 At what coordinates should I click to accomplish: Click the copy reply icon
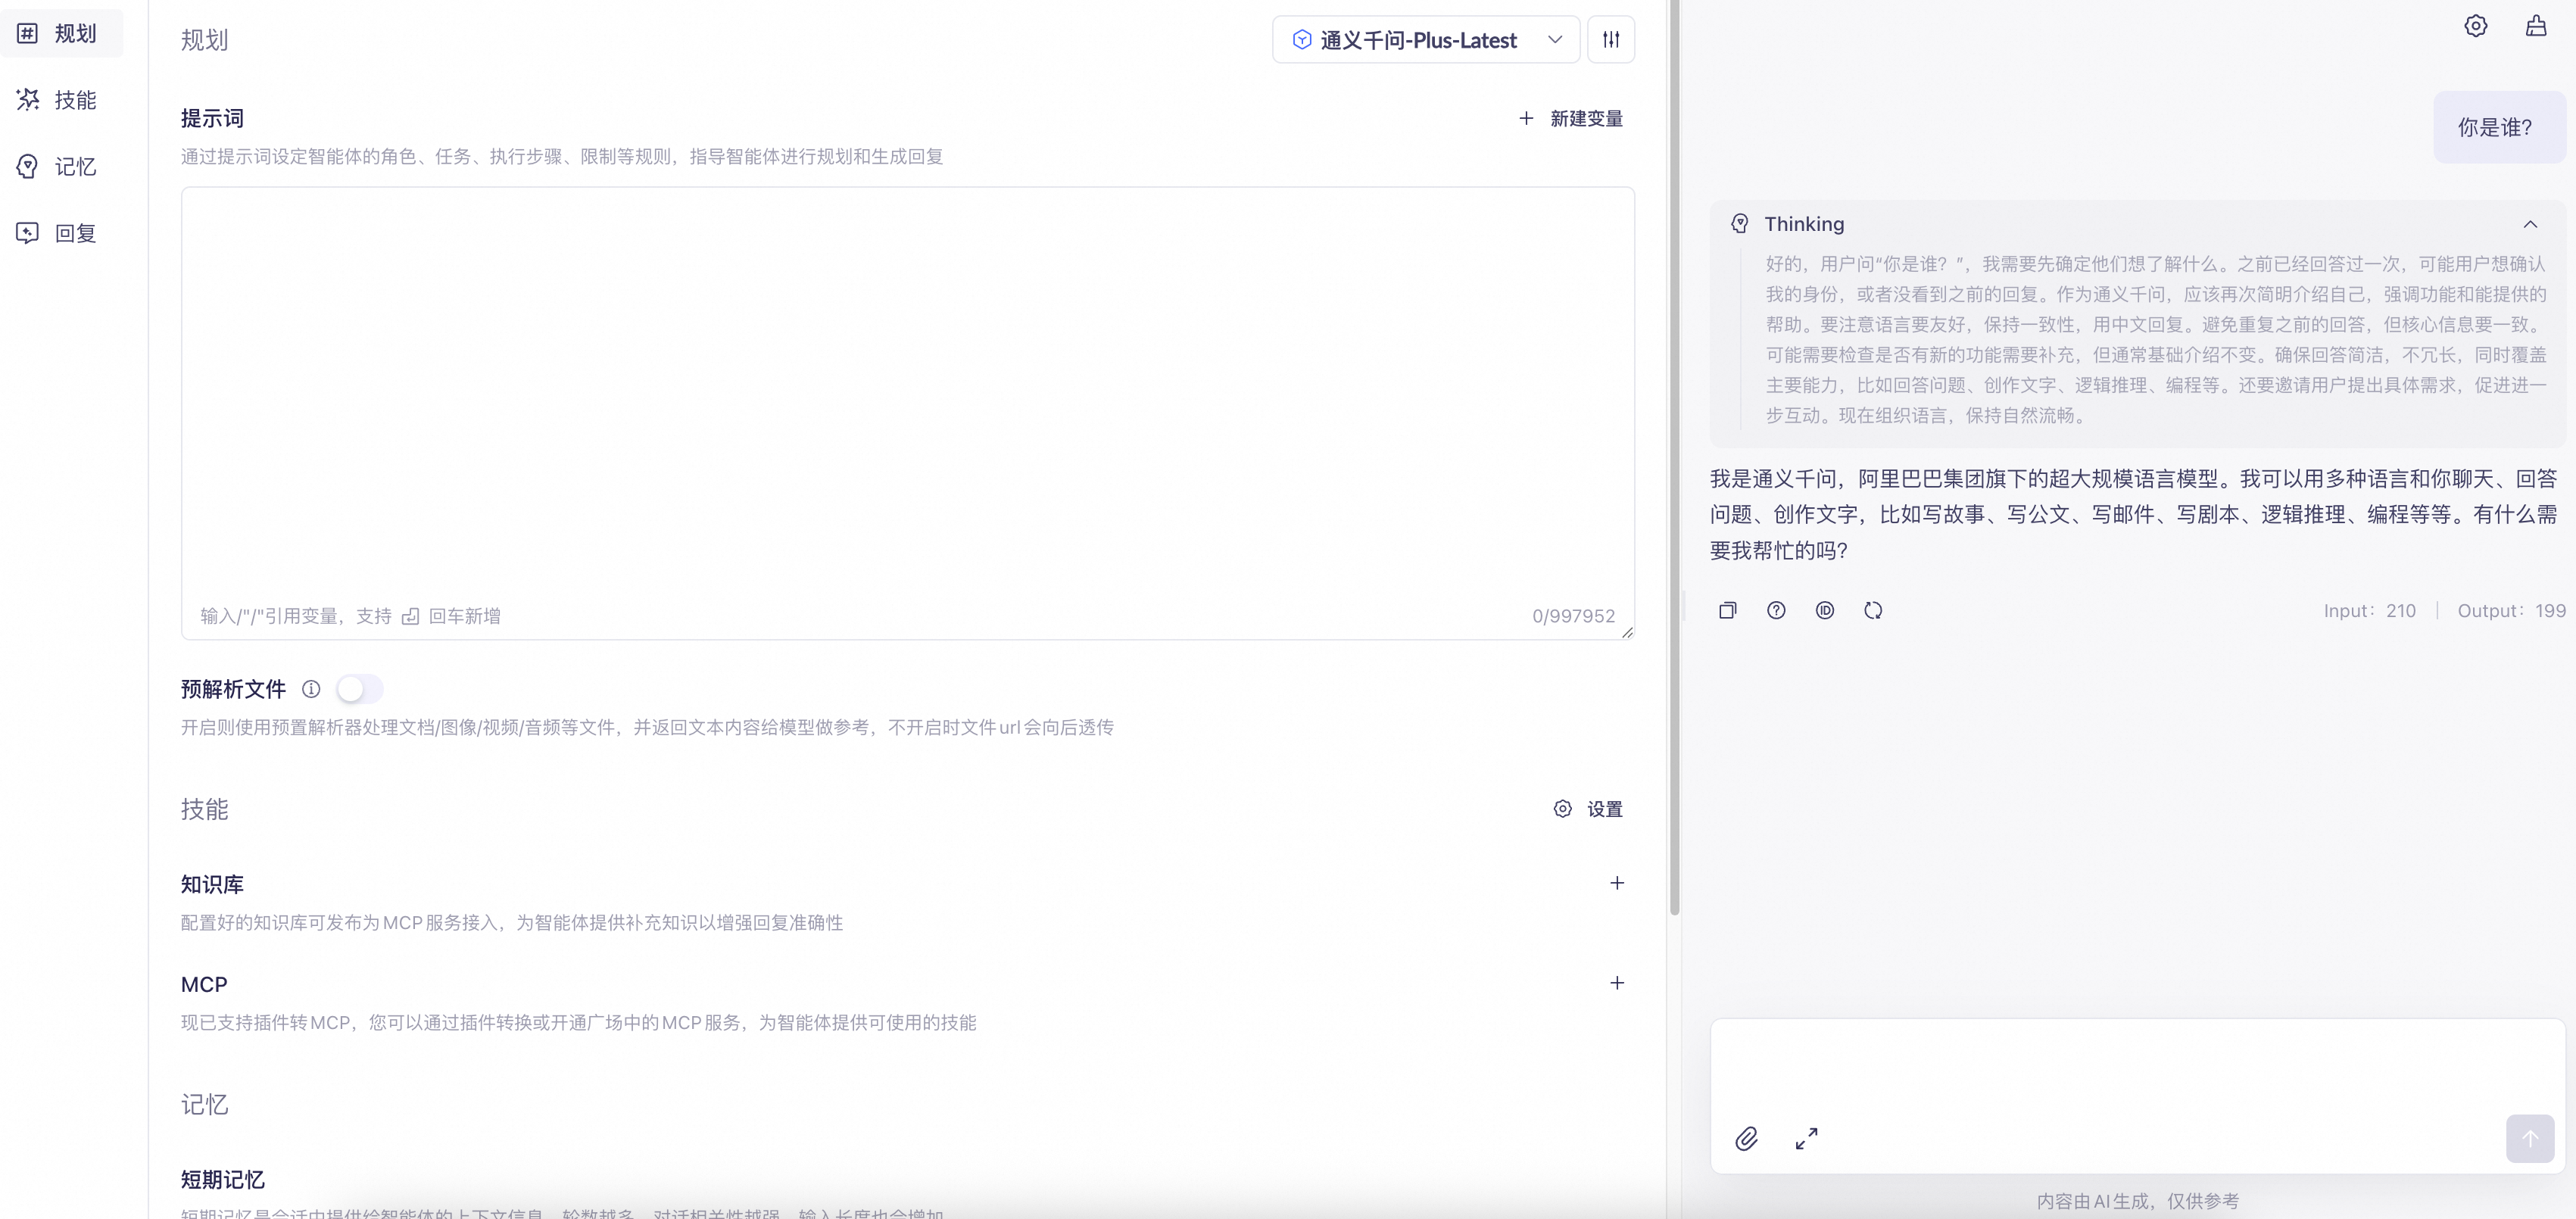[x=1727, y=610]
